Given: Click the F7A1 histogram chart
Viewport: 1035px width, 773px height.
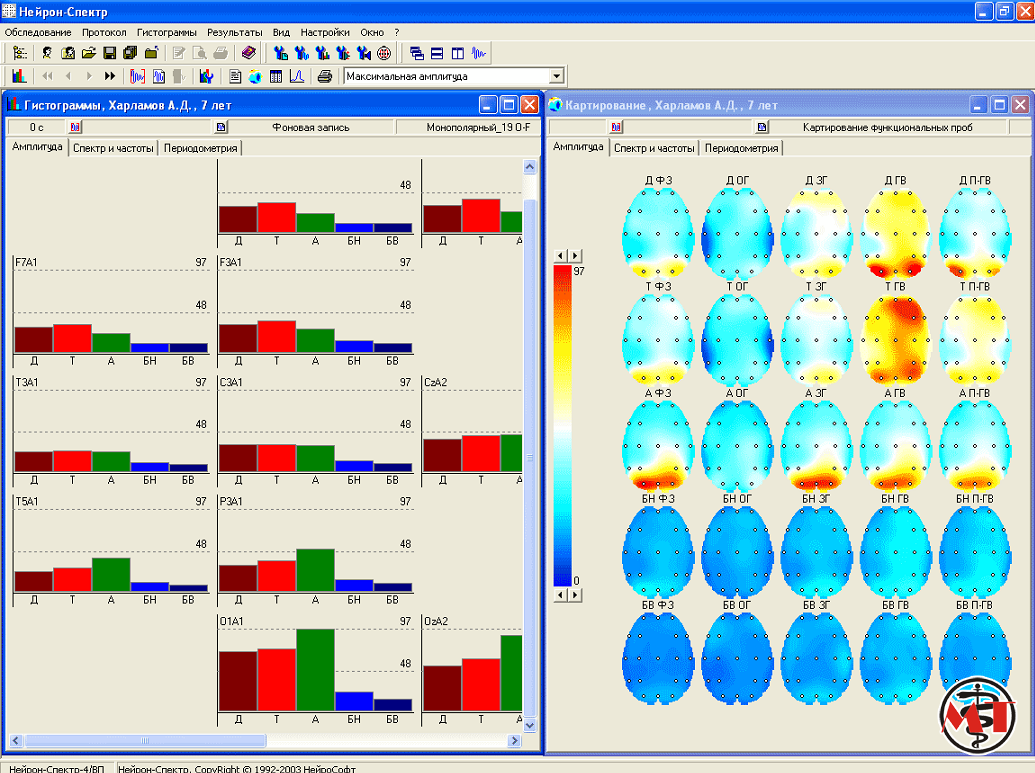Looking at the screenshot, I should (112, 312).
